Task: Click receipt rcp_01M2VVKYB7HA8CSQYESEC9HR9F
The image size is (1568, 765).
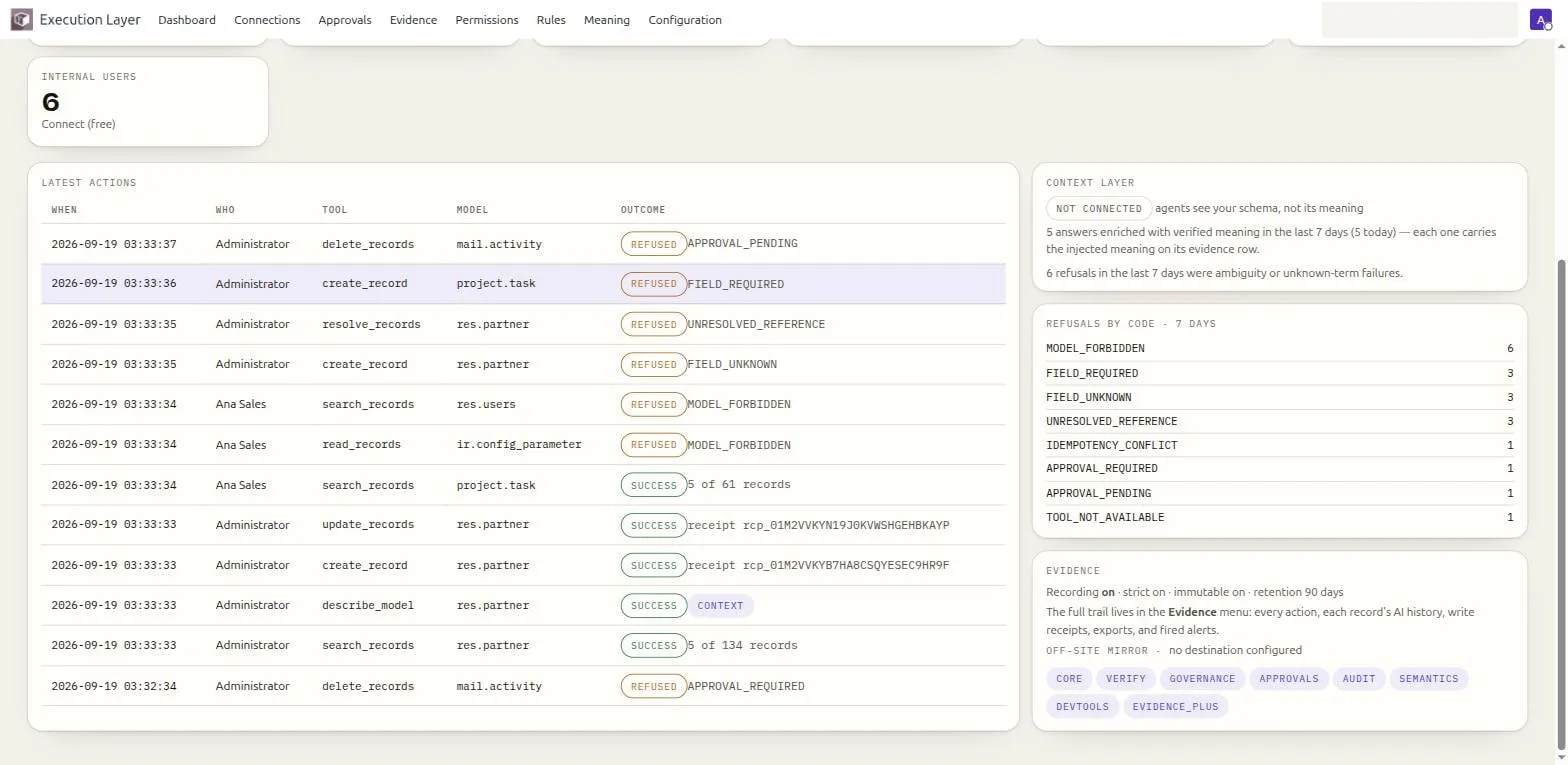Action: (x=818, y=566)
